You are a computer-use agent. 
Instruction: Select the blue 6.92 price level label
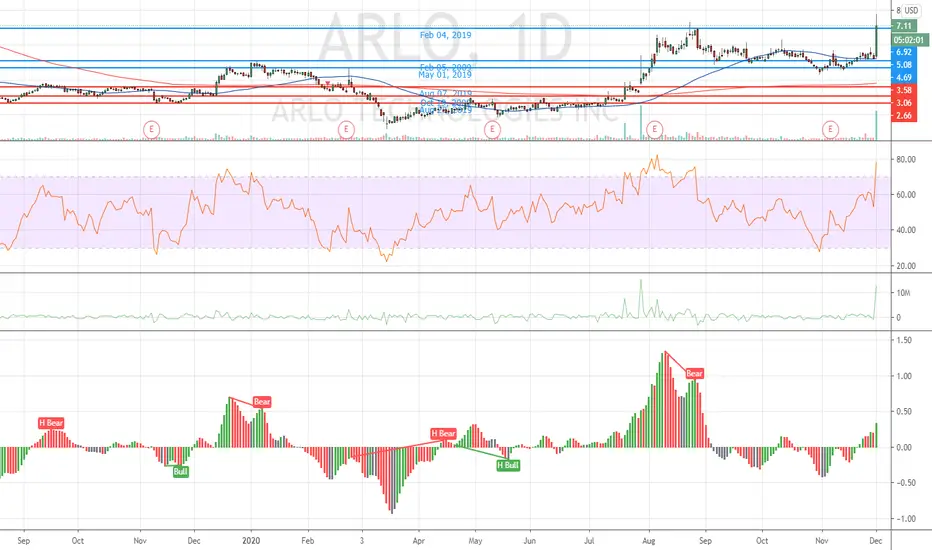pyautogui.click(x=904, y=52)
